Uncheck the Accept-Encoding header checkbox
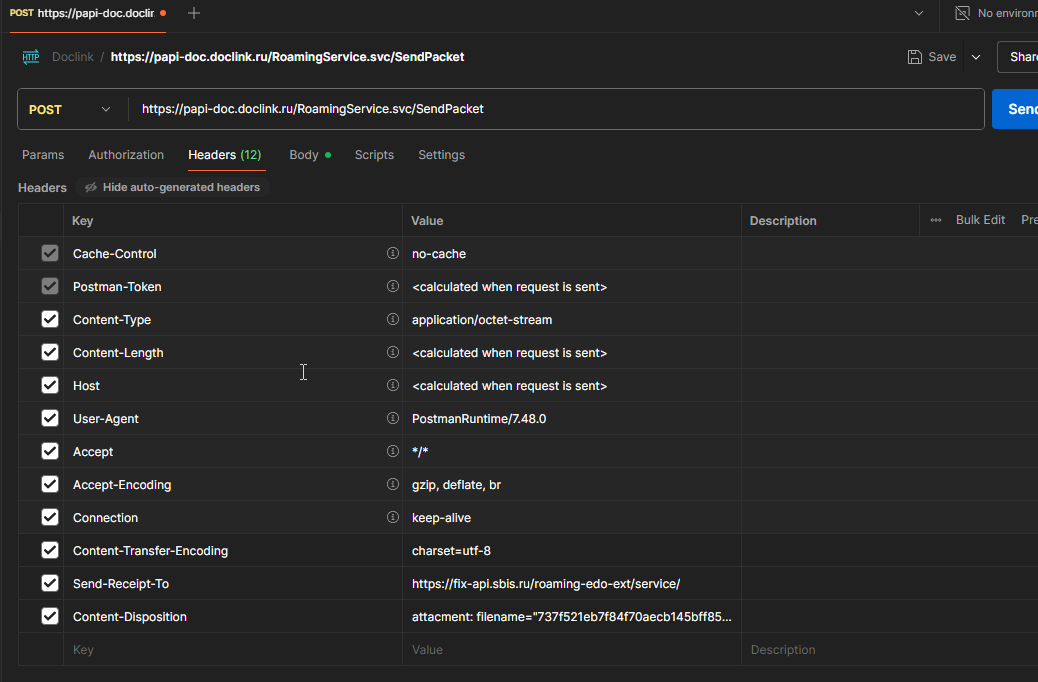Image resolution: width=1038 pixels, height=682 pixels. [50, 485]
